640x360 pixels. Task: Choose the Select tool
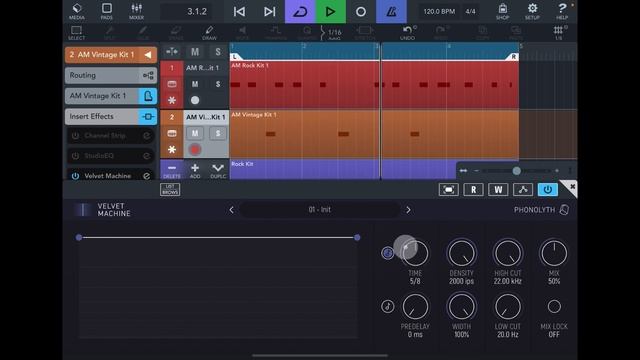click(x=76, y=33)
